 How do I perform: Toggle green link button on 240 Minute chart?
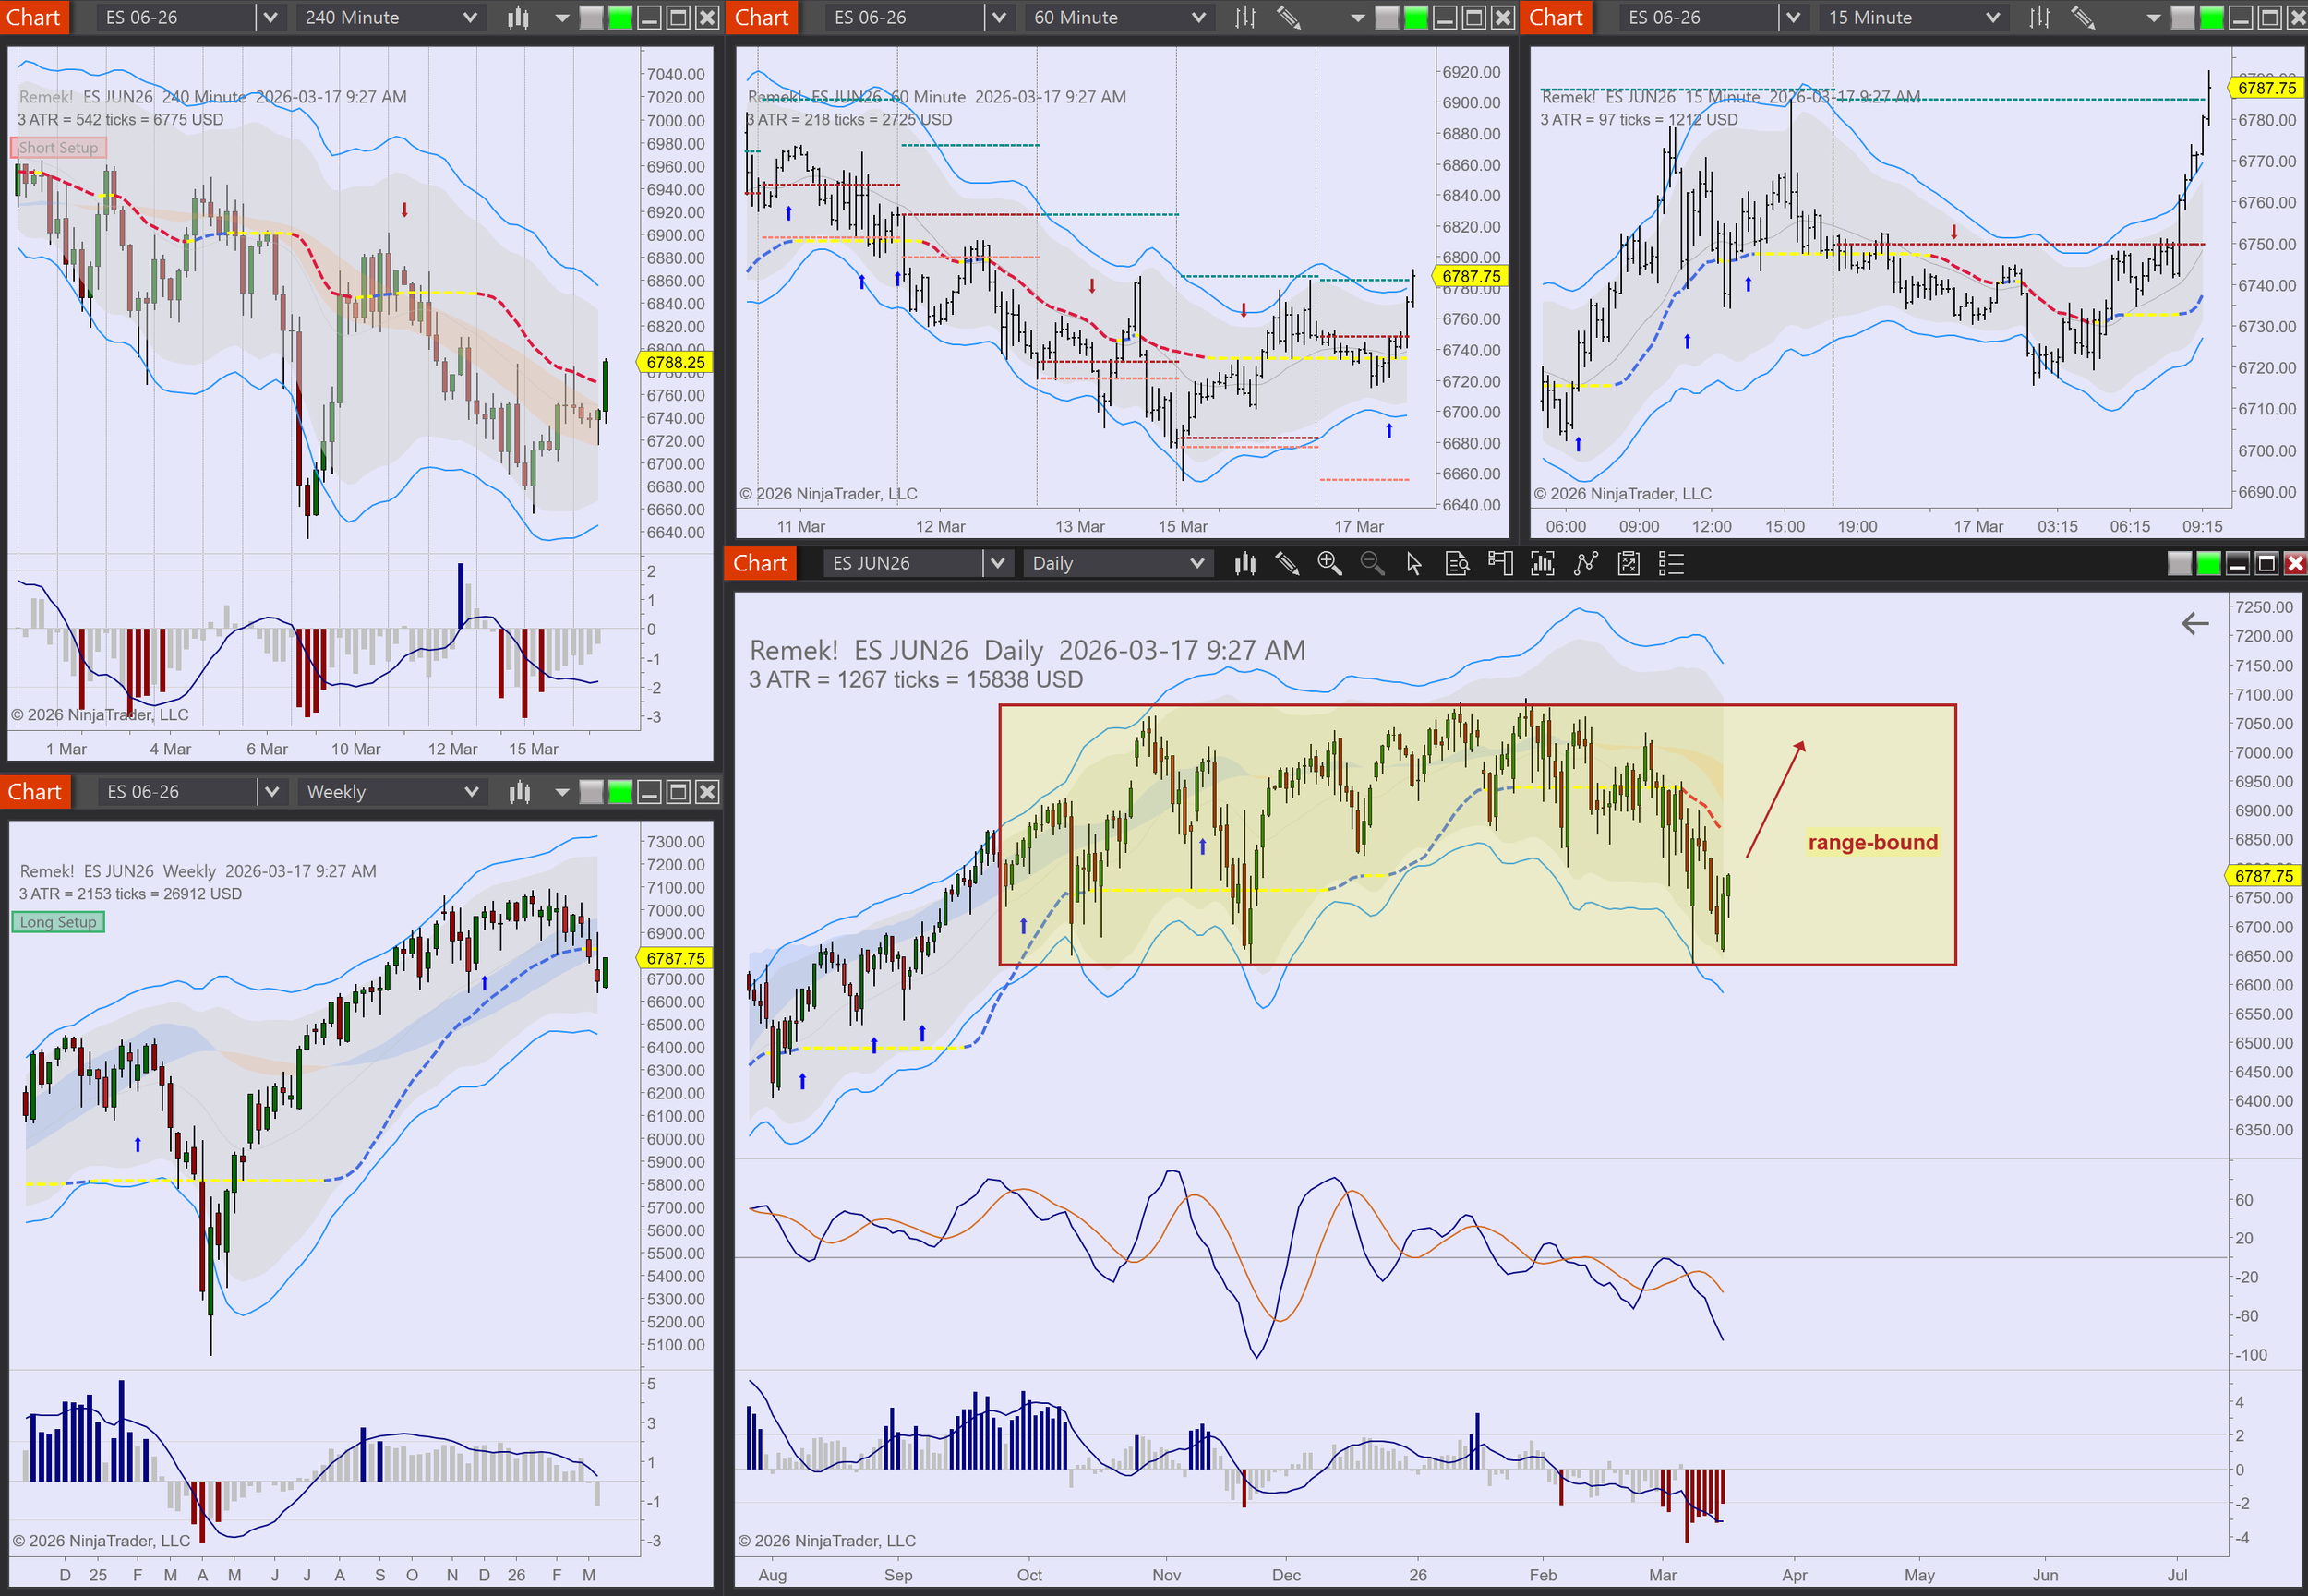(620, 17)
